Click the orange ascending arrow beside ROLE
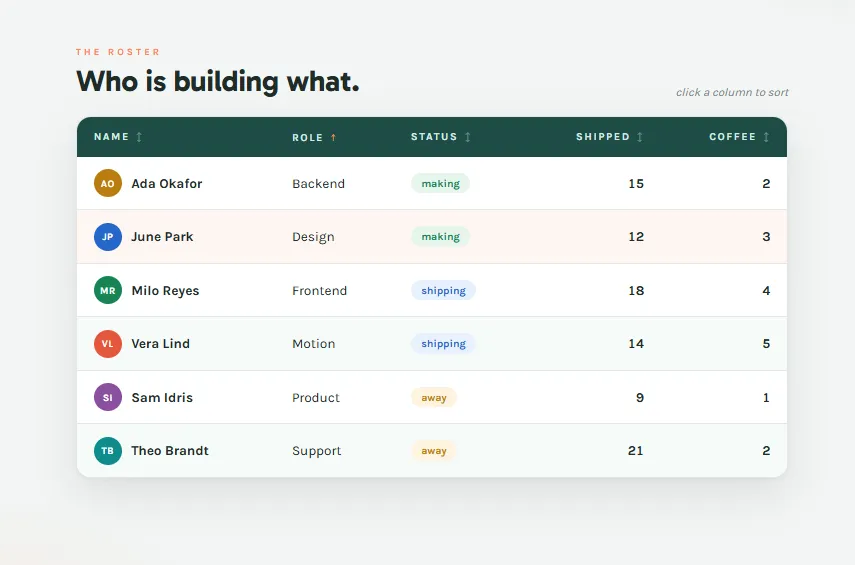The image size is (855, 565). (x=333, y=137)
